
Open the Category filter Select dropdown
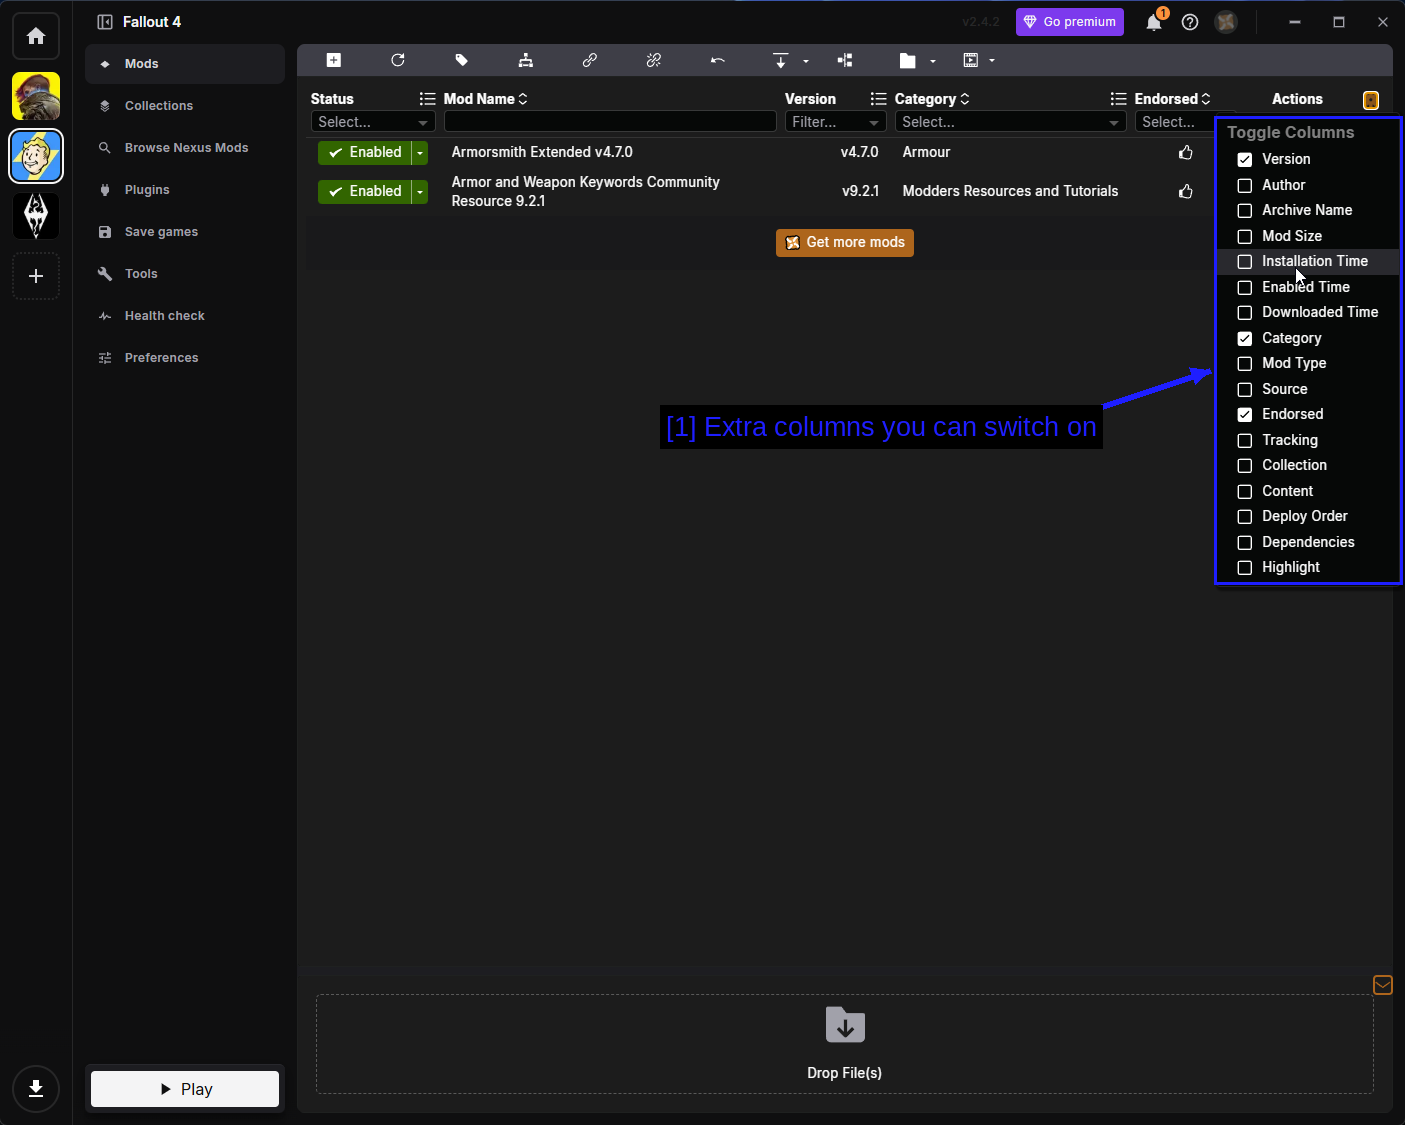1011,122
